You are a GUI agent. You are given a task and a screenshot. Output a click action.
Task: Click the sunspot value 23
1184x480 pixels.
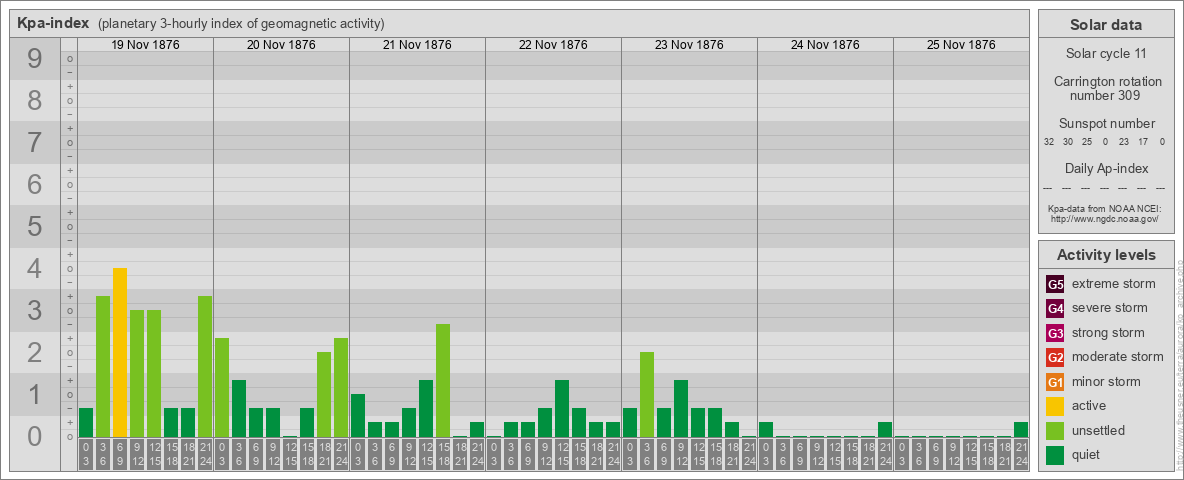coord(1123,142)
